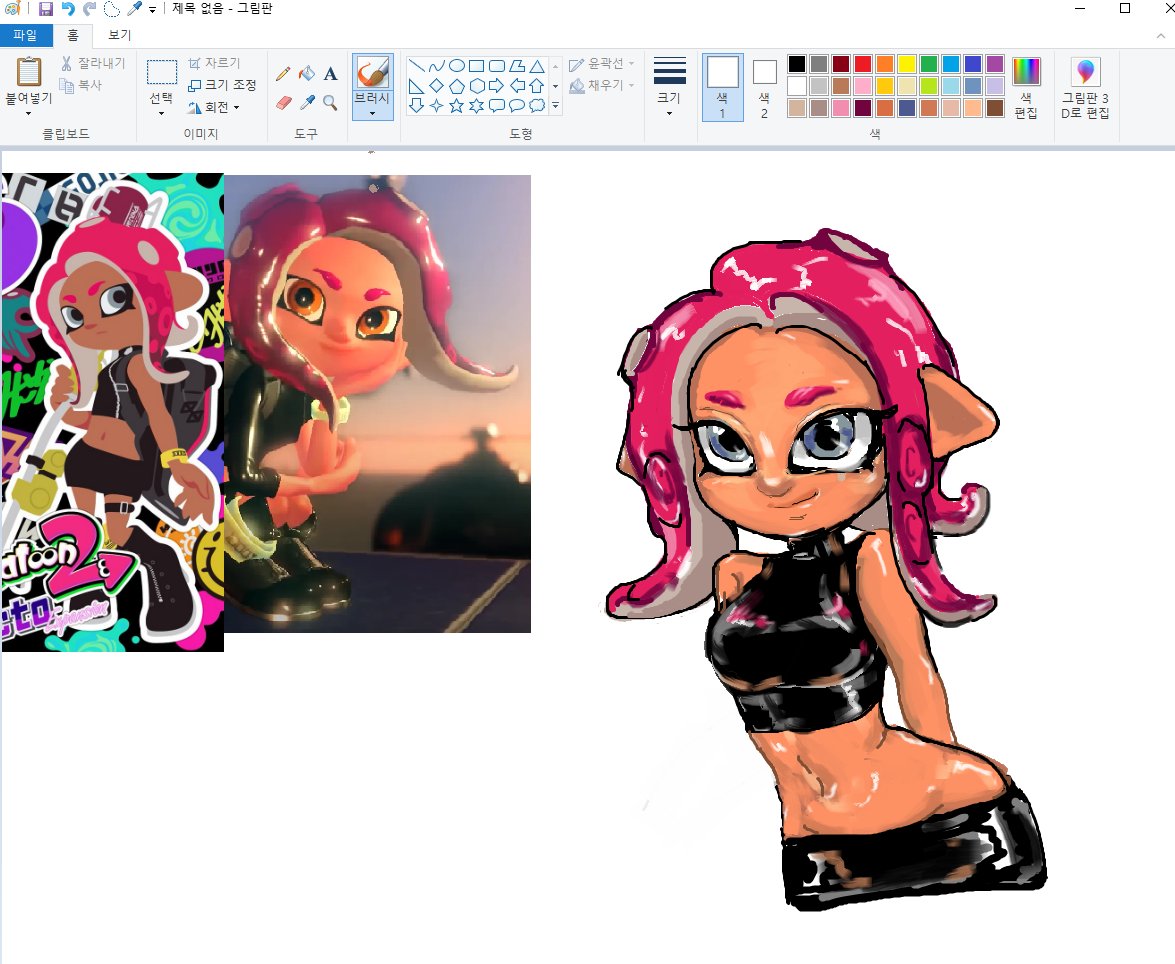The height and width of the screenshot is (964, 1175).
Task: Click the Resize button (크기 조정)
Action: coord(222,85)
